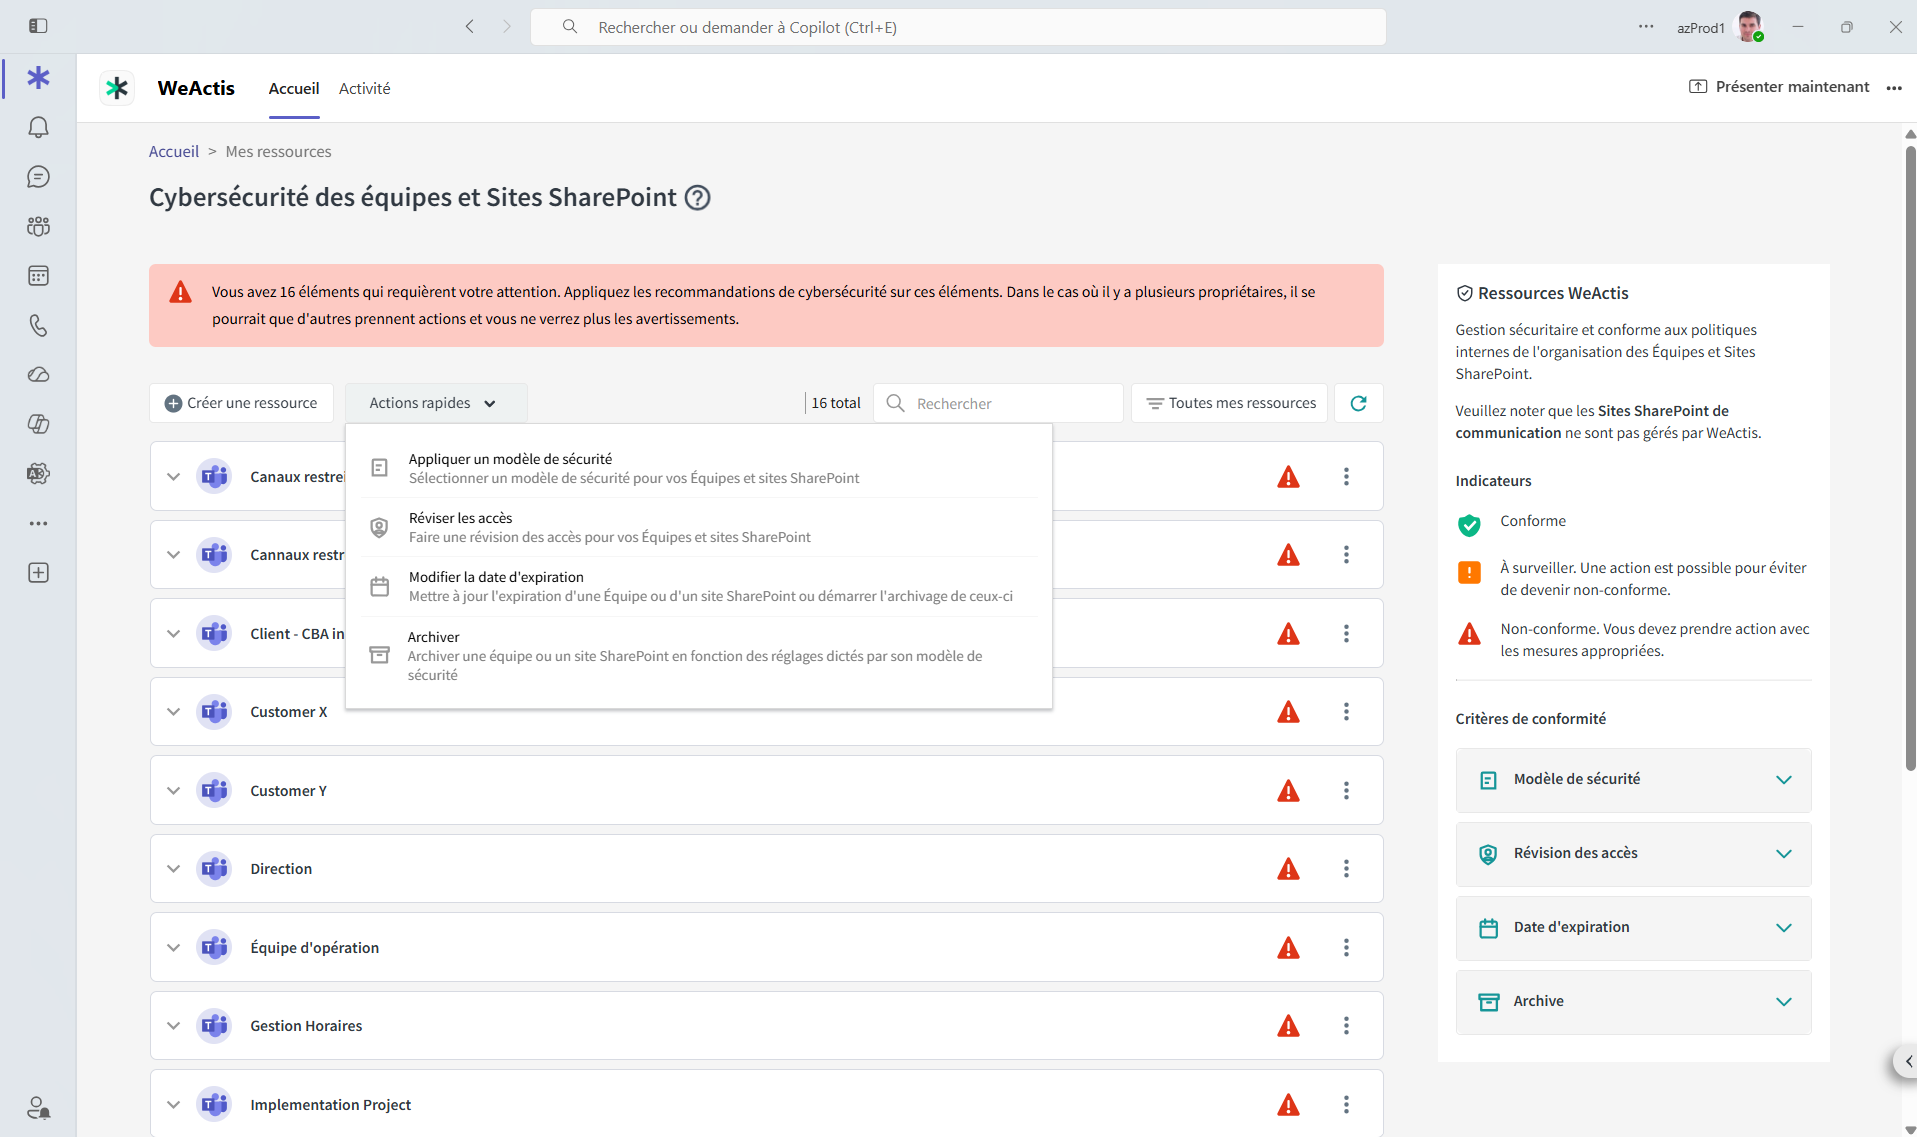Click the Teams icon of Implementation Project
The image size is (1917, 1137).
pos(214,1105)
